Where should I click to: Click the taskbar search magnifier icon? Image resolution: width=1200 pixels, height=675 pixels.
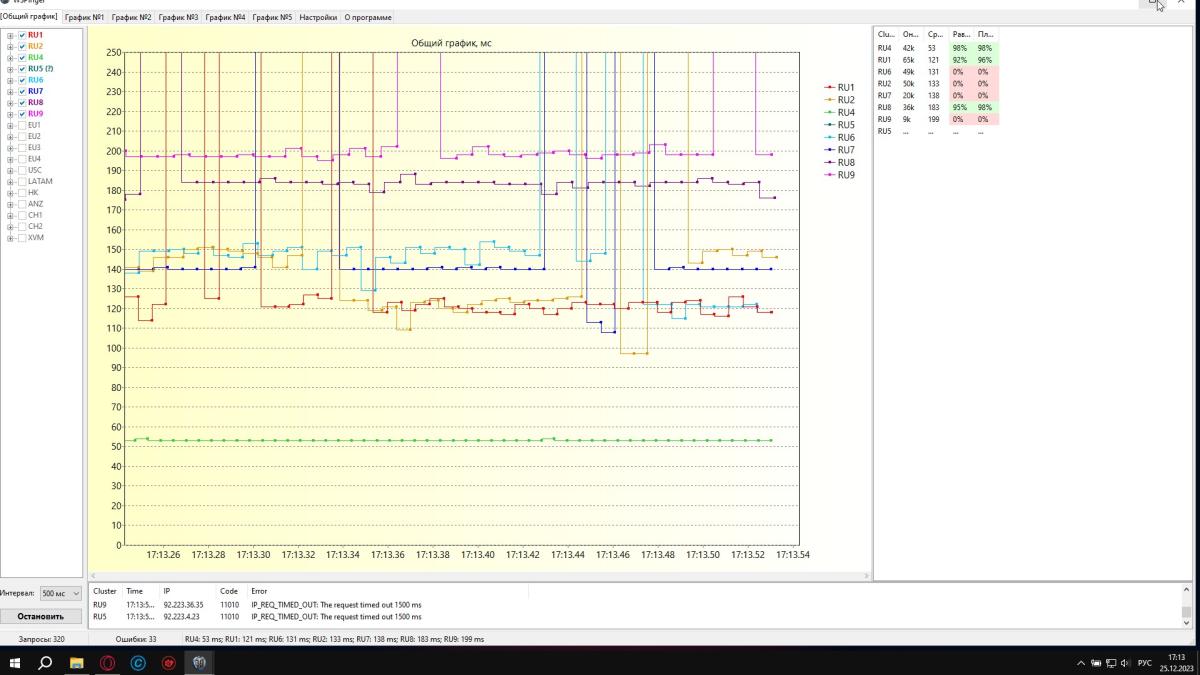tap(45, 662)
